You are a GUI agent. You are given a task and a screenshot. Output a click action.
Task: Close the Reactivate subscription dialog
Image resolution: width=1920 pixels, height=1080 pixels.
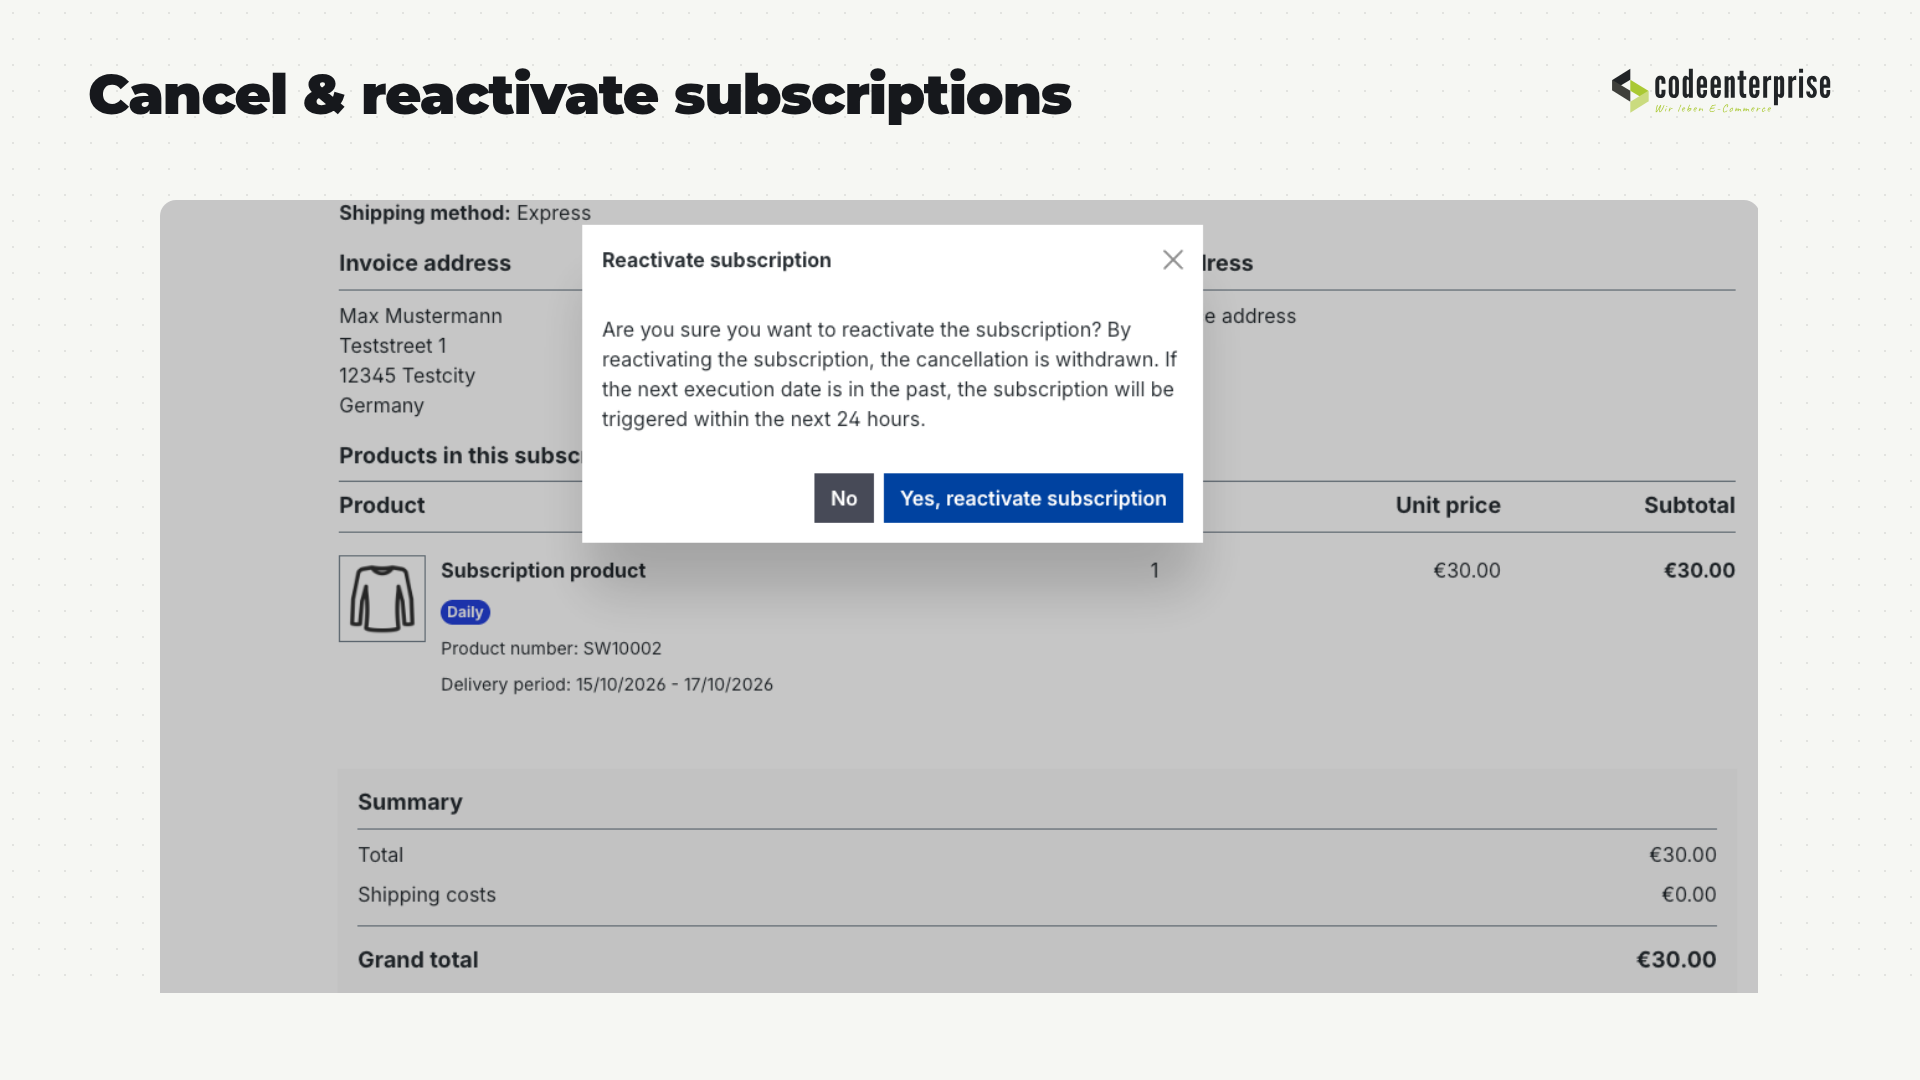click(x=1173, y=260)
